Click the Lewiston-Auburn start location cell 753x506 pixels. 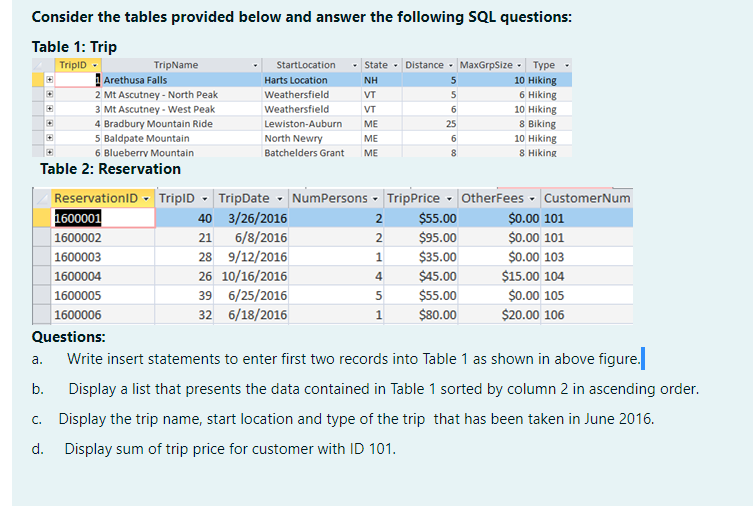tap(311, 123)
